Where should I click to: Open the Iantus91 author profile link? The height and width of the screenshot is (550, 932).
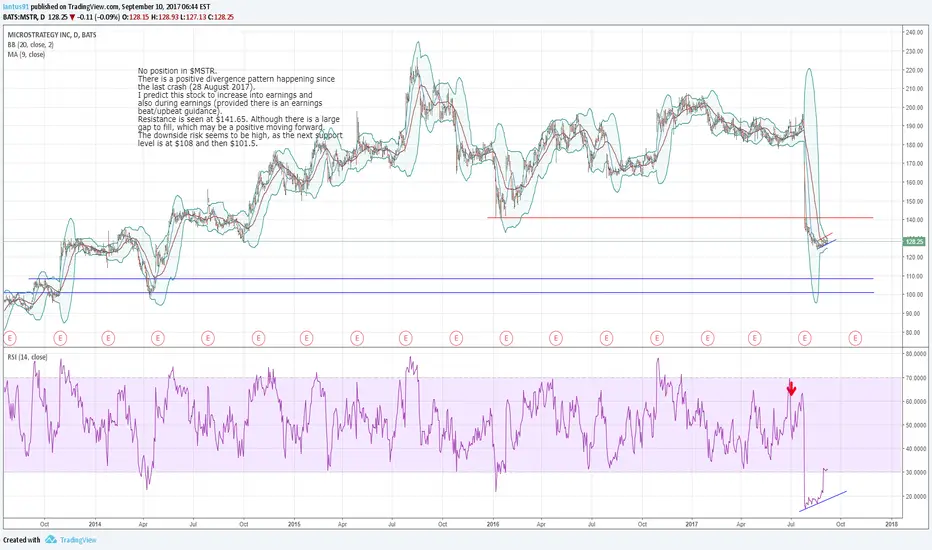[x=15, y=7]
